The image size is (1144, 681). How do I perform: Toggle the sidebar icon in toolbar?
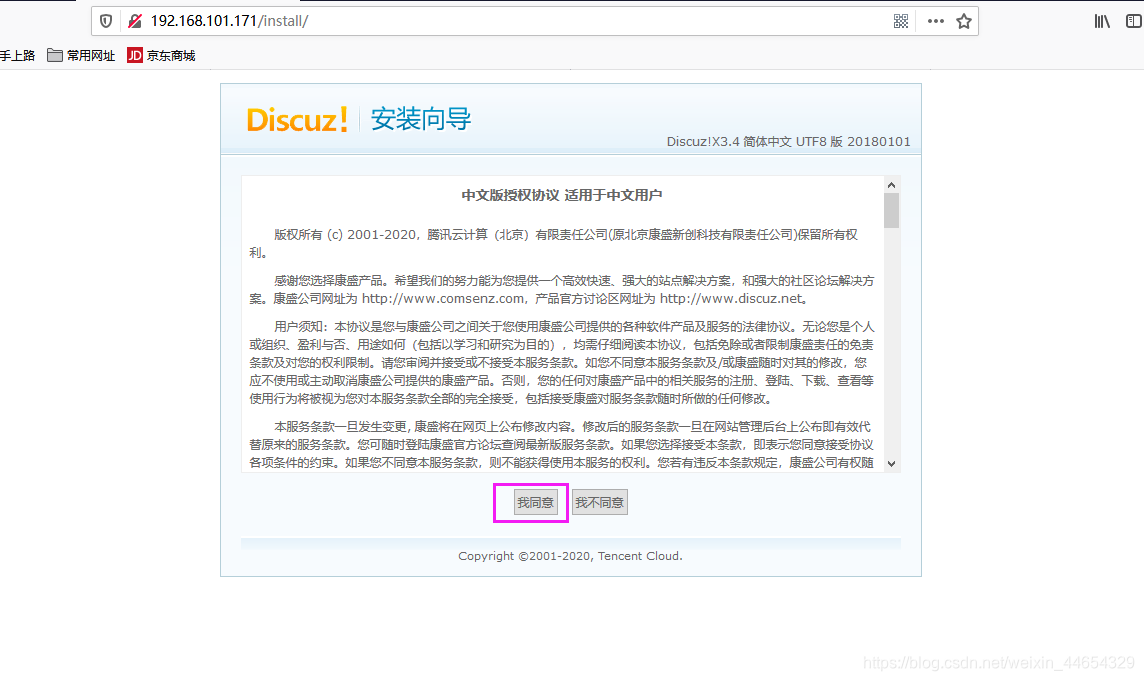click(1134, 21)
